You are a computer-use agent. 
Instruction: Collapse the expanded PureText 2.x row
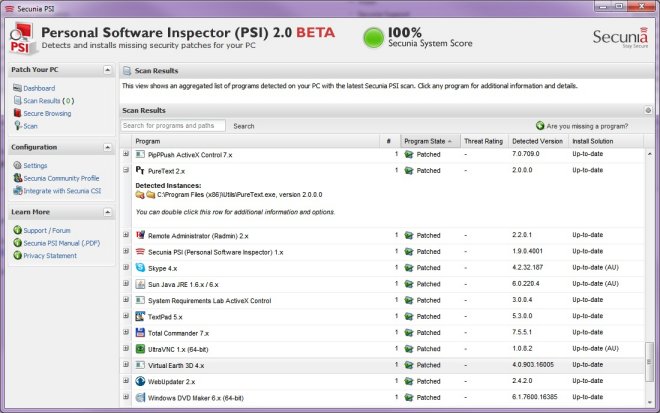[126, 171]
